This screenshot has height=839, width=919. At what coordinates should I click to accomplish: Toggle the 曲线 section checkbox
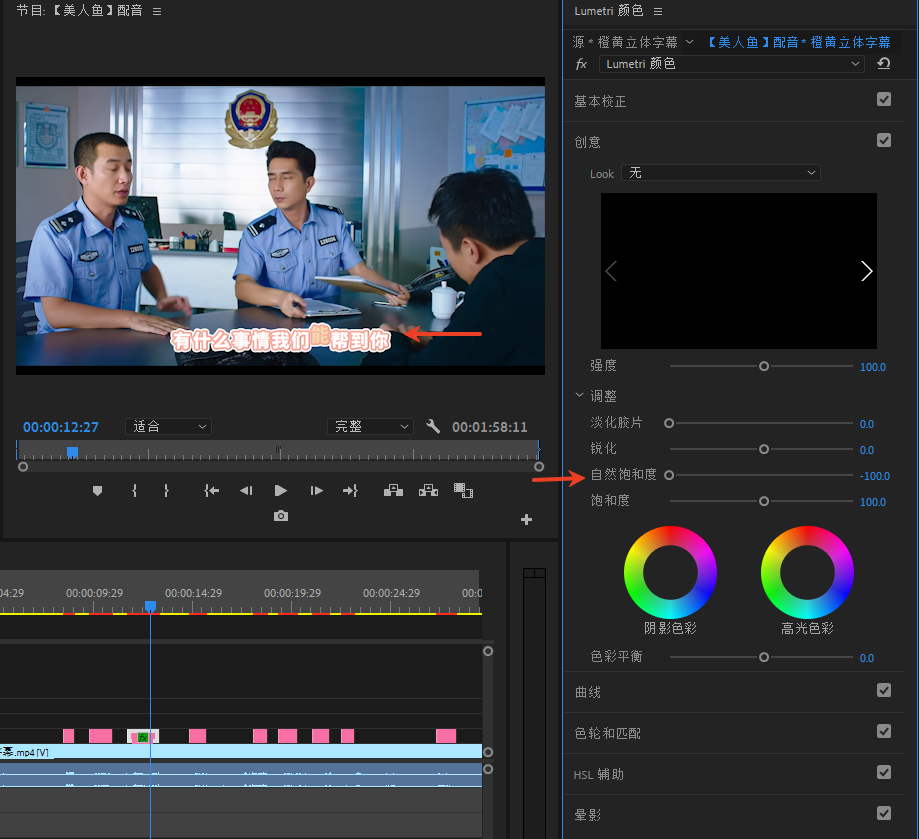point(884,691)
